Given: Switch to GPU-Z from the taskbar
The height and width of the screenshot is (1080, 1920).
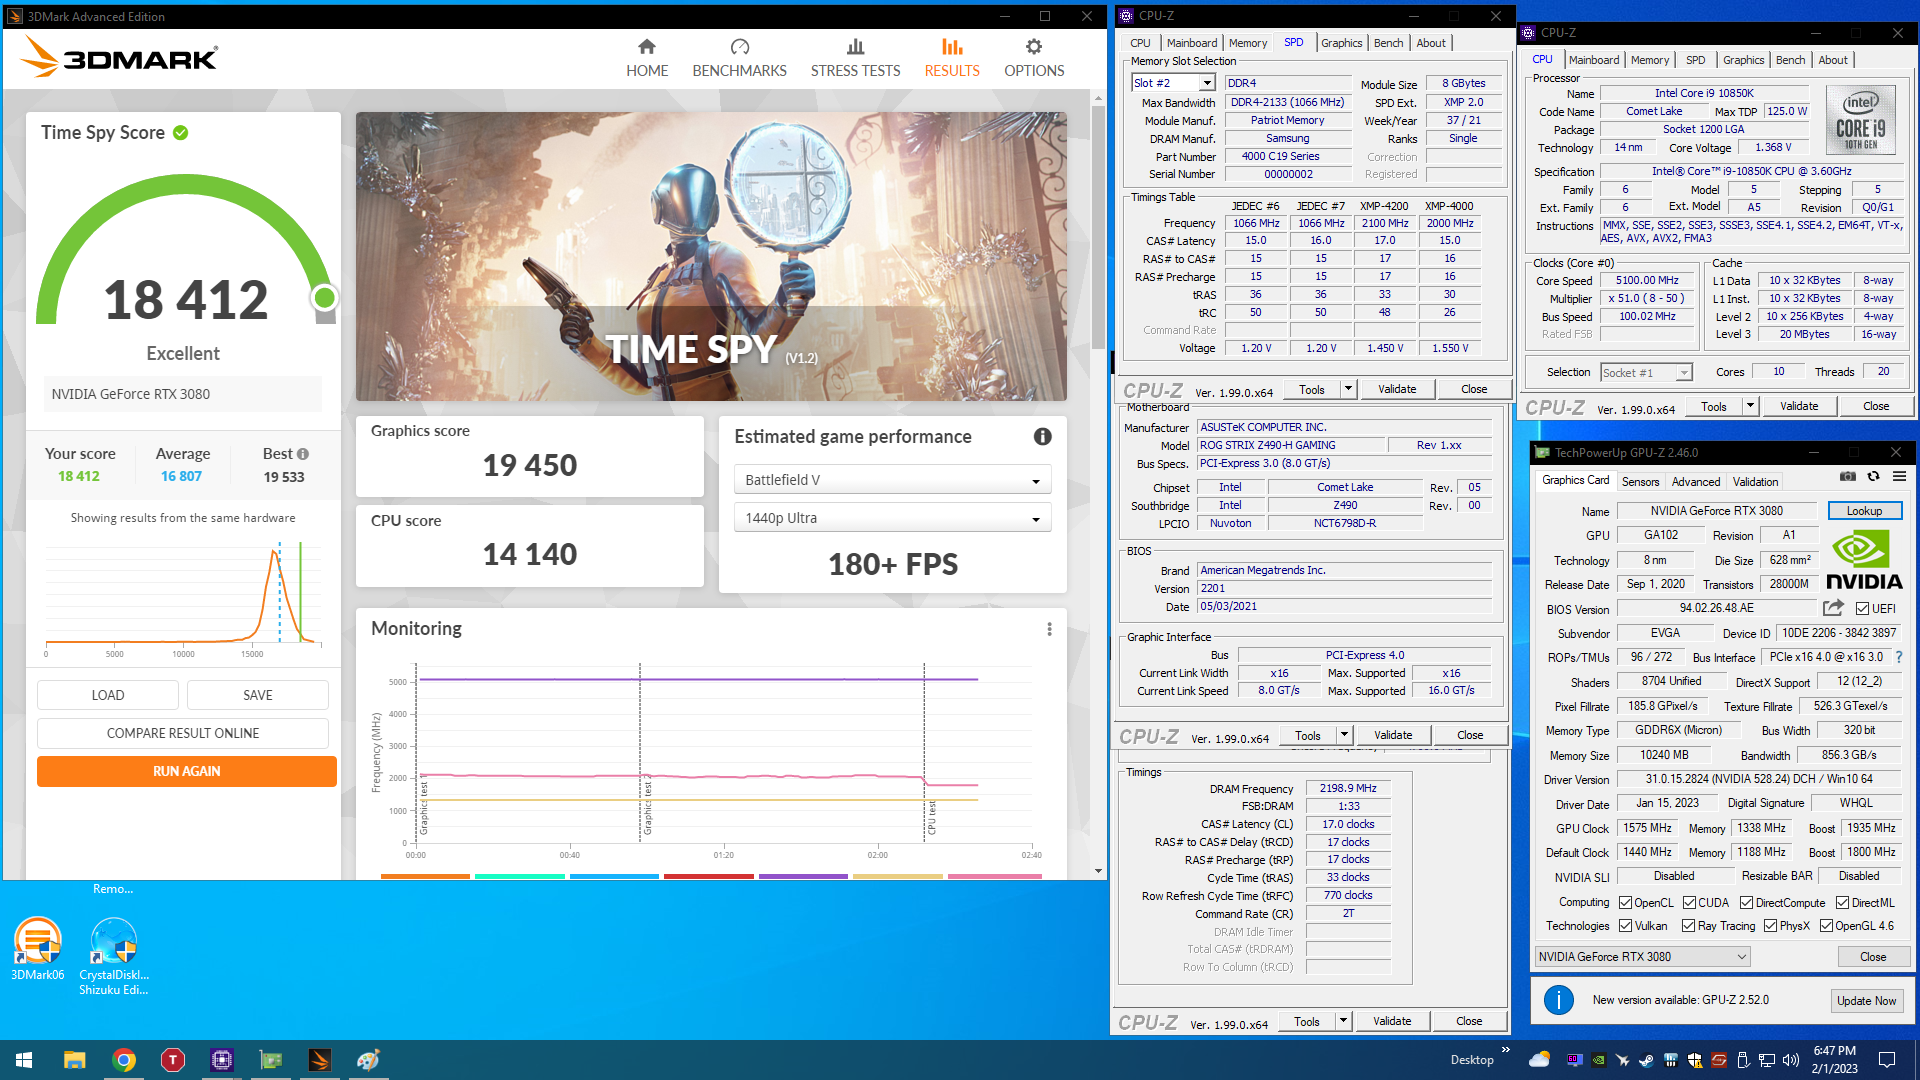Looking at the screenshot, I should coord(271,1060).
